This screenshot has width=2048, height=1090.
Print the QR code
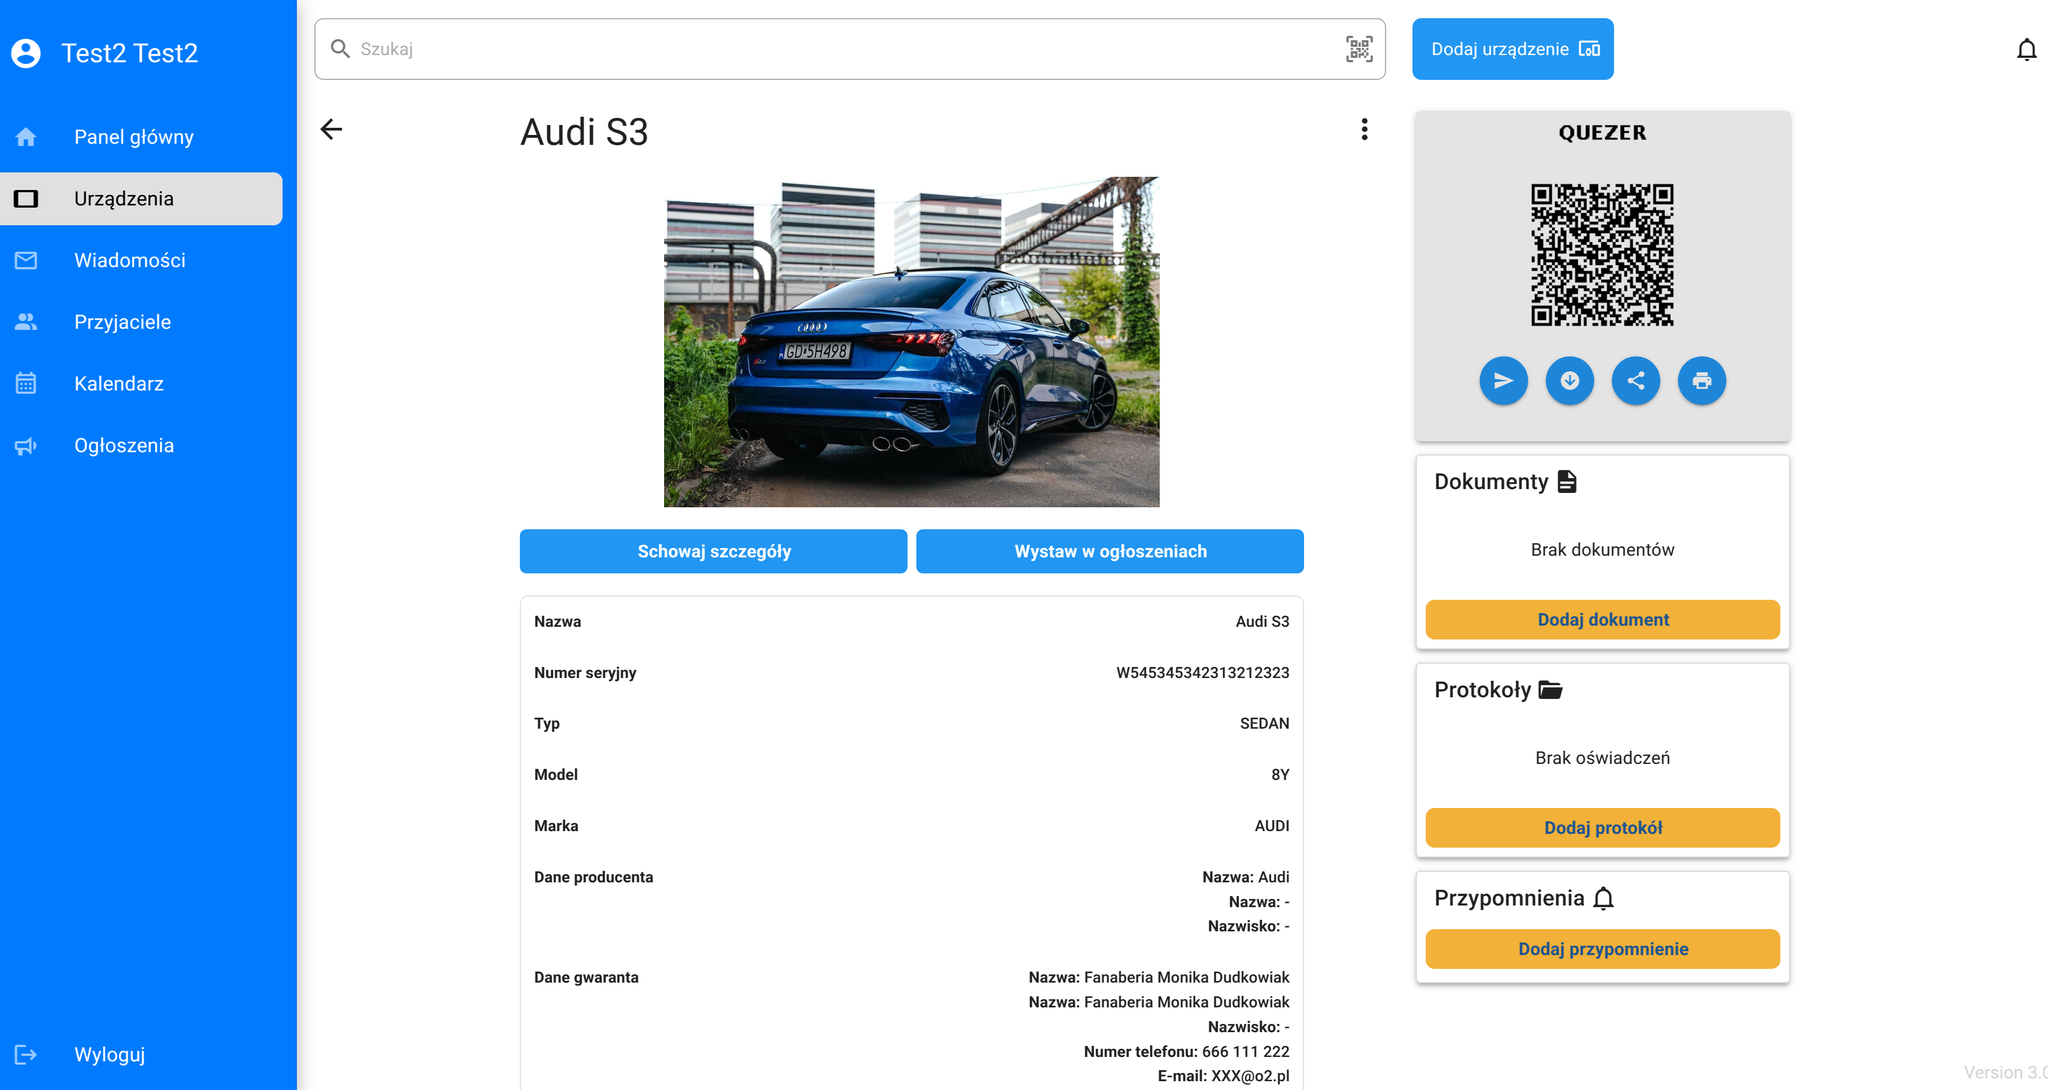tap(1702, 381)
